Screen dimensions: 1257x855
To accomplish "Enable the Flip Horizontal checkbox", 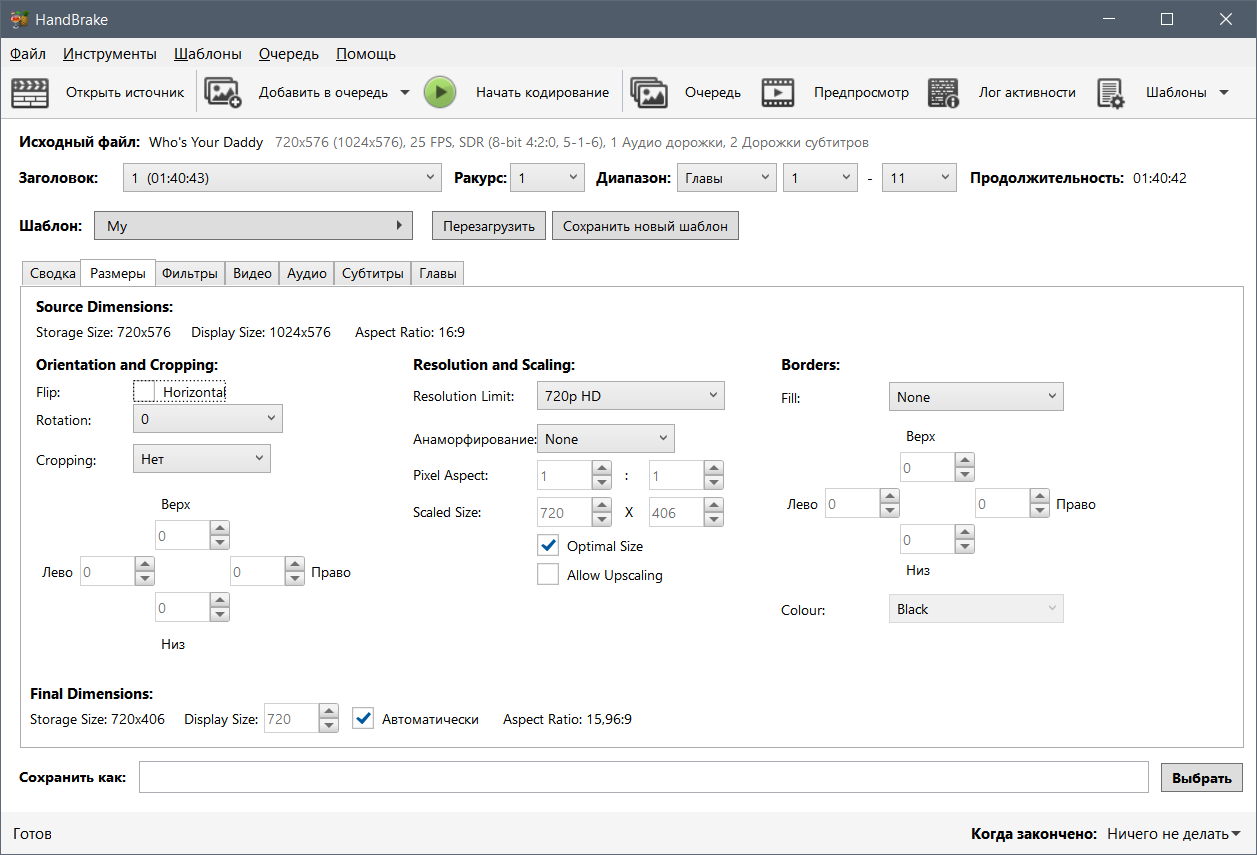I will tap(144, 391).
